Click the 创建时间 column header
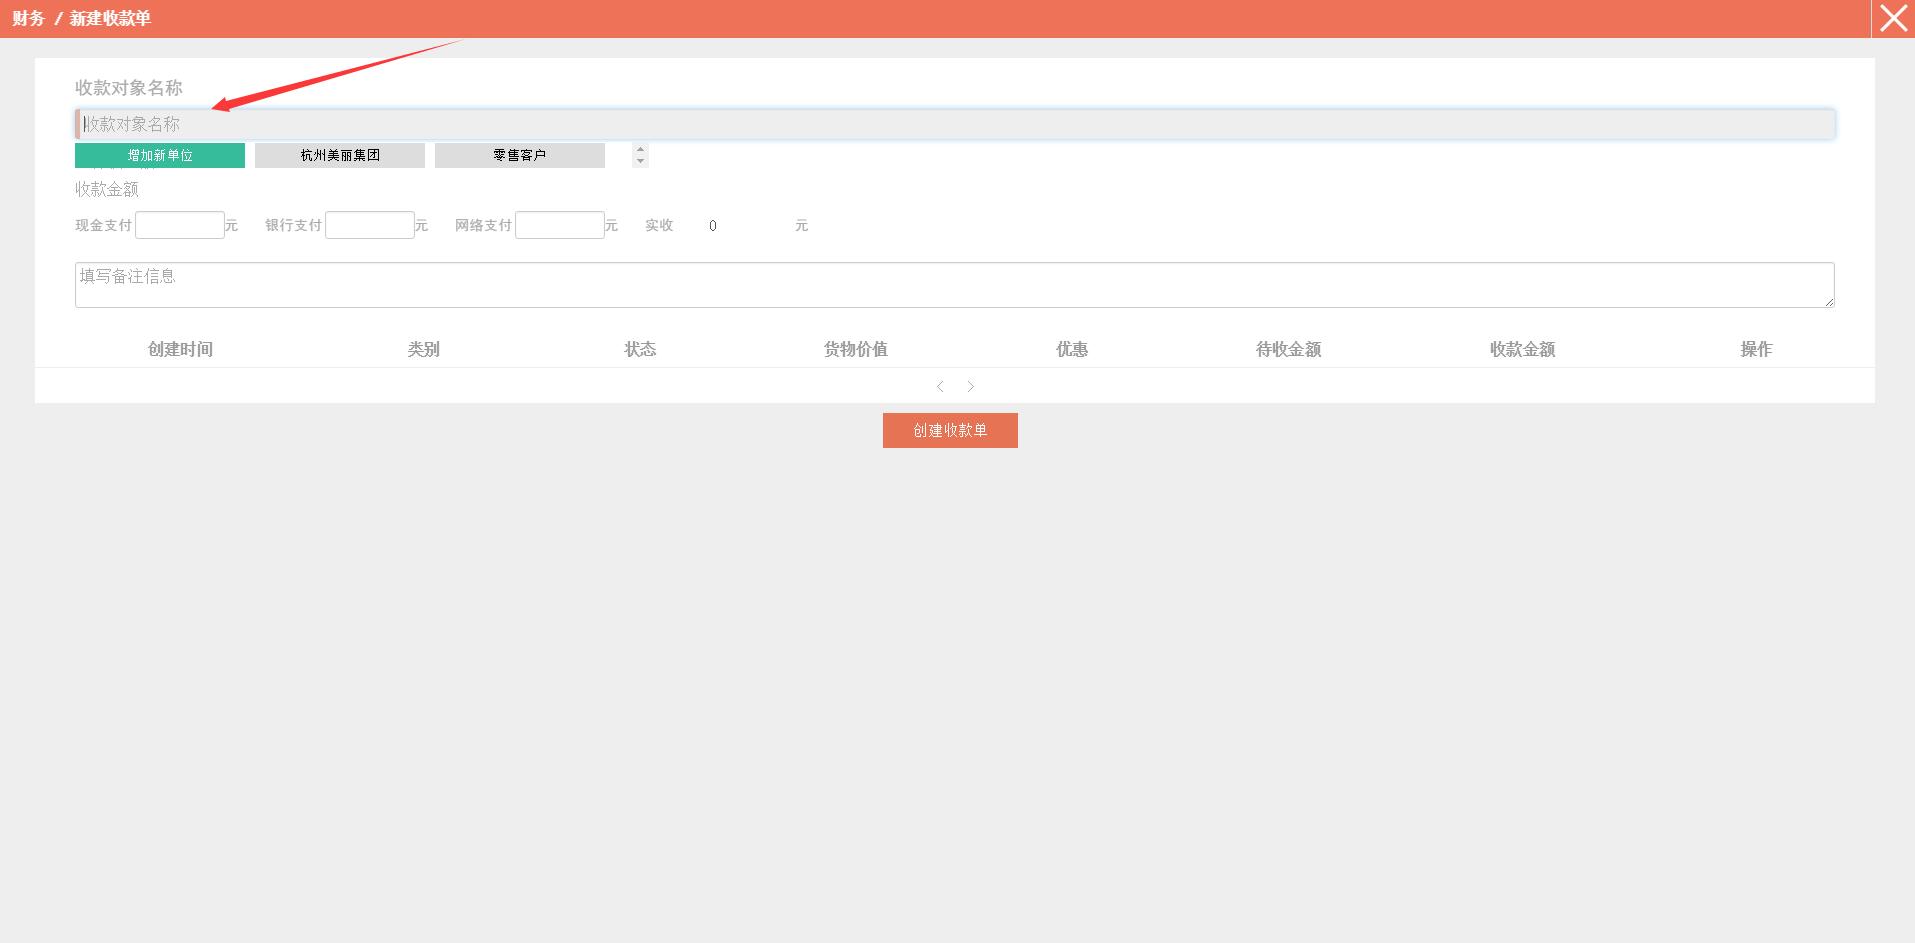Viewport: 1915px width, 943px height. click(180, 349)
